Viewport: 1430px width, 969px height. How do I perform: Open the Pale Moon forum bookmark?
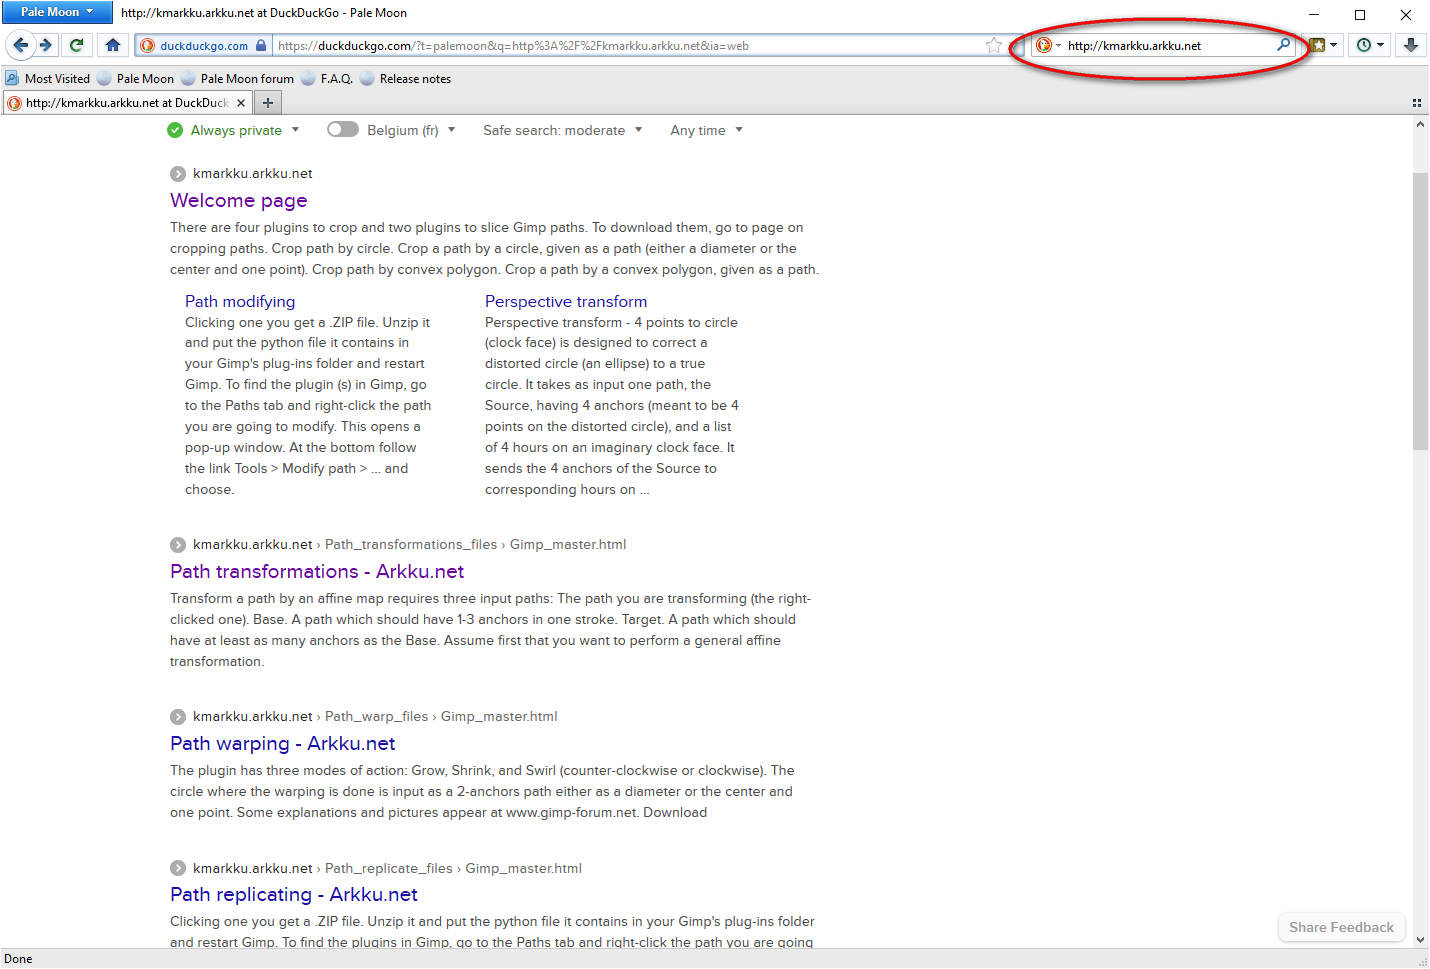tap(237, 79)
